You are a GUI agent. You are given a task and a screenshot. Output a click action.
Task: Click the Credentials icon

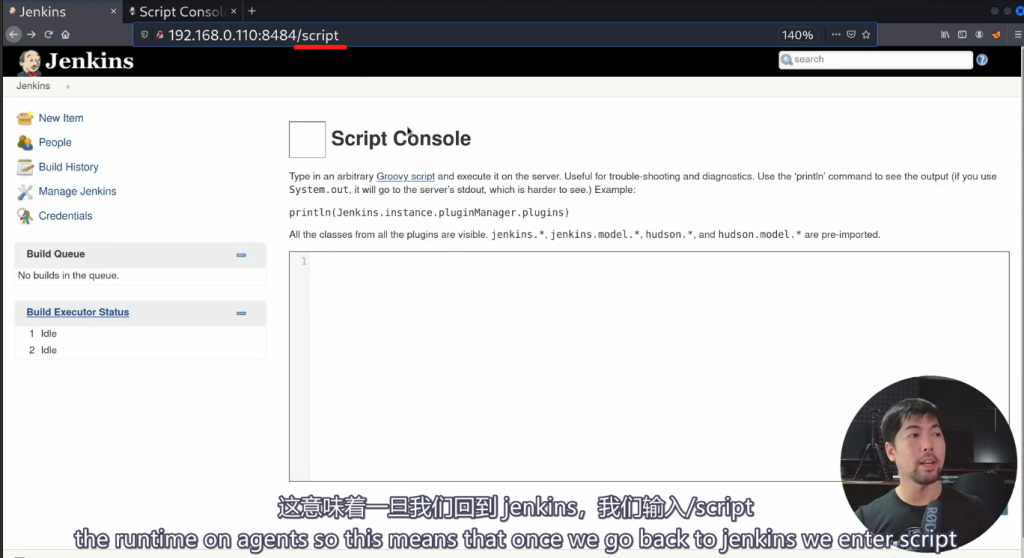point(25,216)
